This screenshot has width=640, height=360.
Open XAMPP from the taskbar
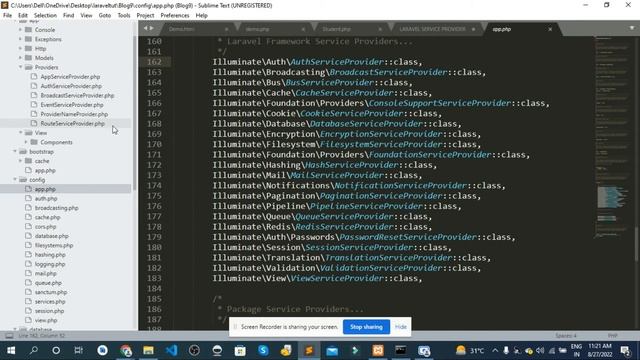click(378, 350)
